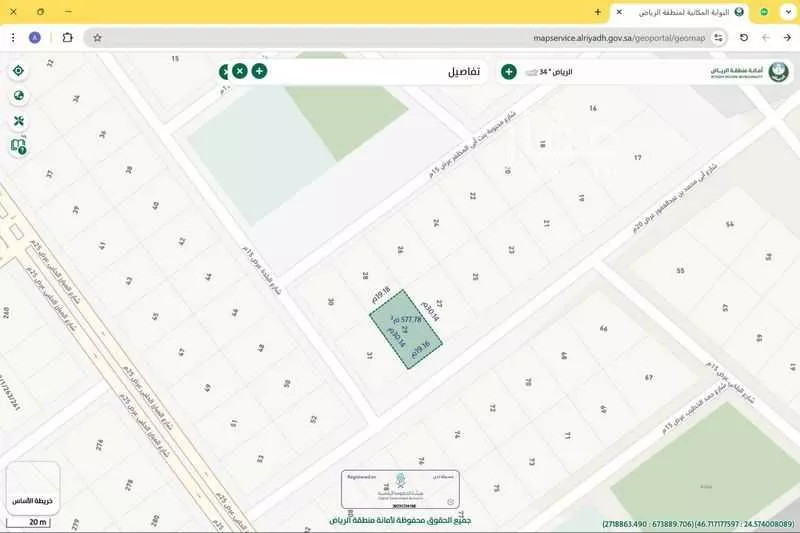
Task: Click the Riyadh Municipality logo
Action: [x=737, y=72]
